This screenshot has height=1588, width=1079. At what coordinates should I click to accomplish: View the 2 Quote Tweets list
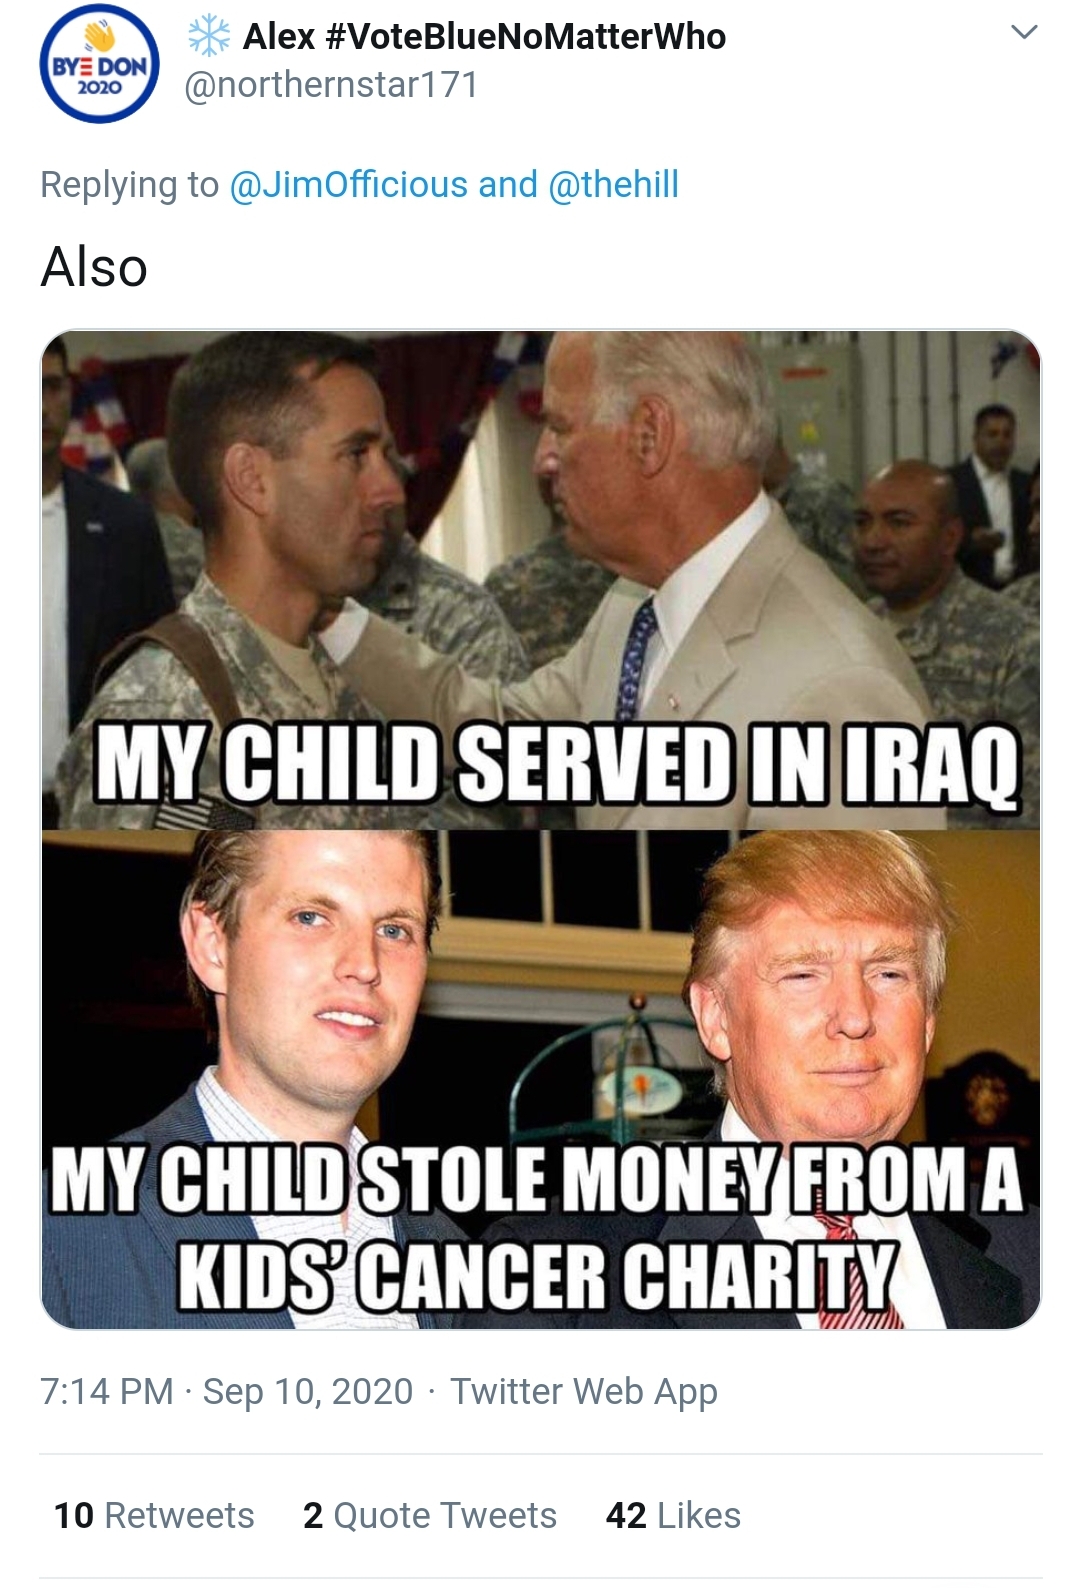pyautogui.click(x=430, y=1515)
